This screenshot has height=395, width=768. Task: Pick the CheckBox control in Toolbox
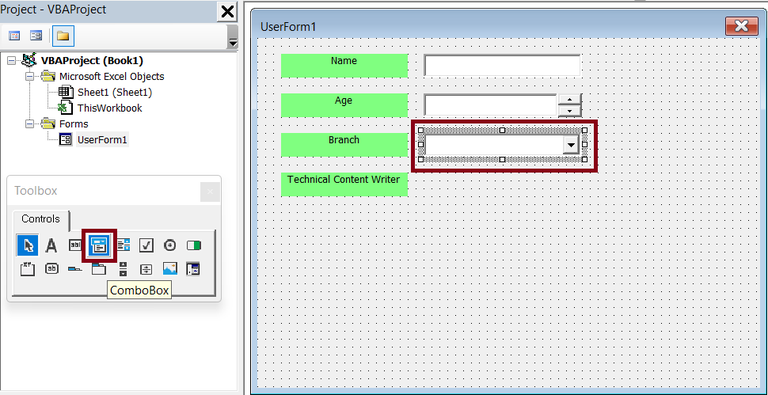[146, 245]
